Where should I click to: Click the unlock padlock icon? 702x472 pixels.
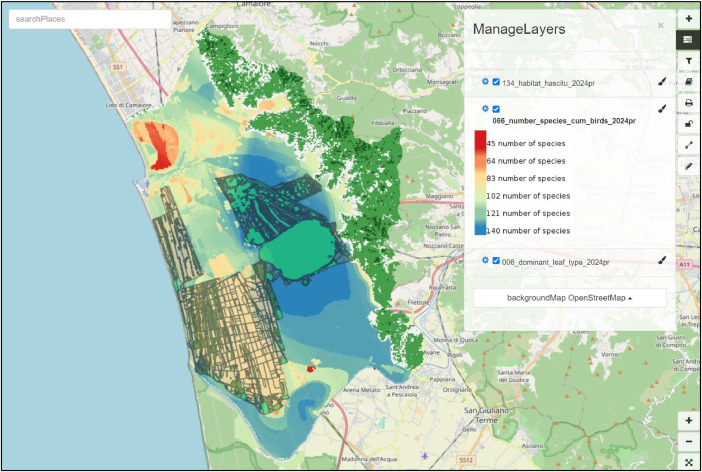point(689,124)
